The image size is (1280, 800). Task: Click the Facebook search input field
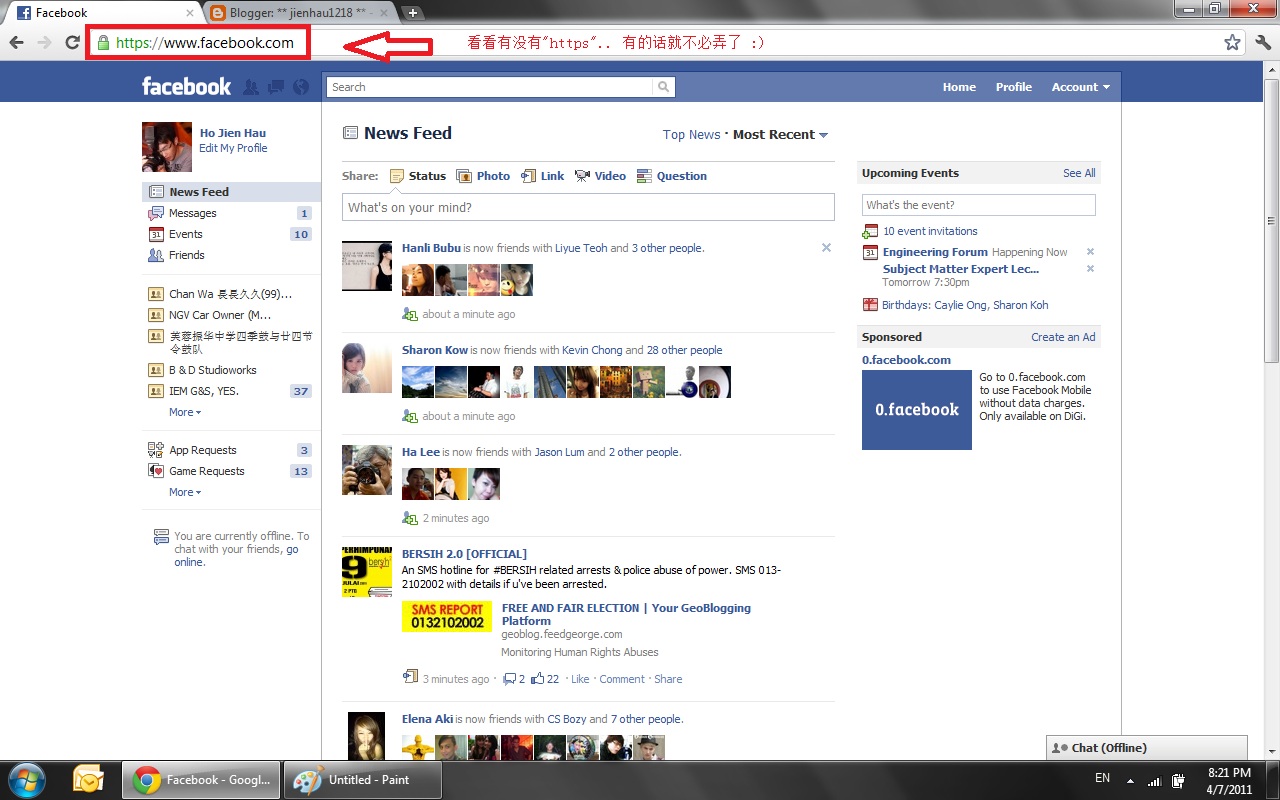click(490, 87)
